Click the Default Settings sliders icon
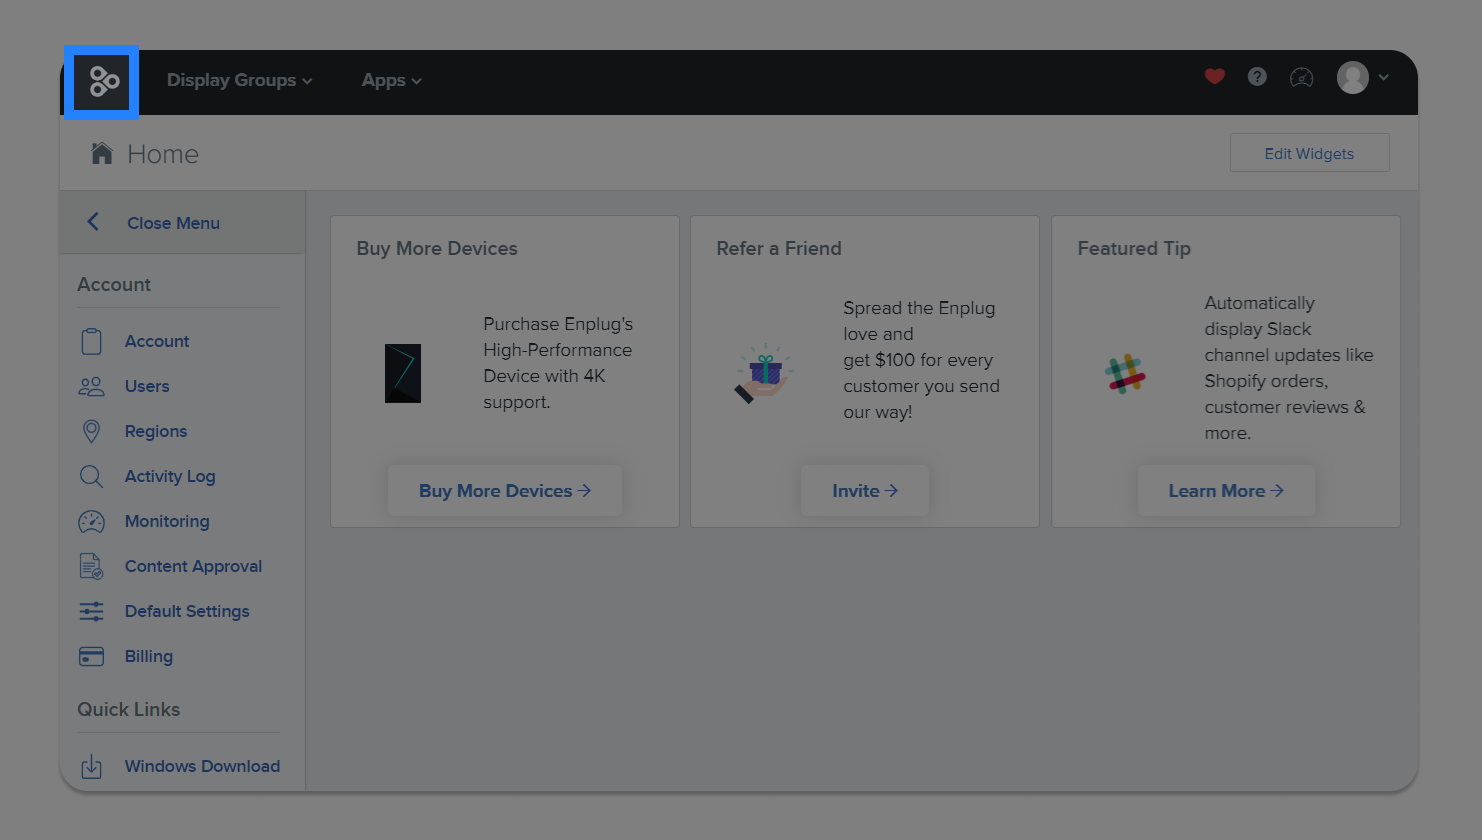 91,611
